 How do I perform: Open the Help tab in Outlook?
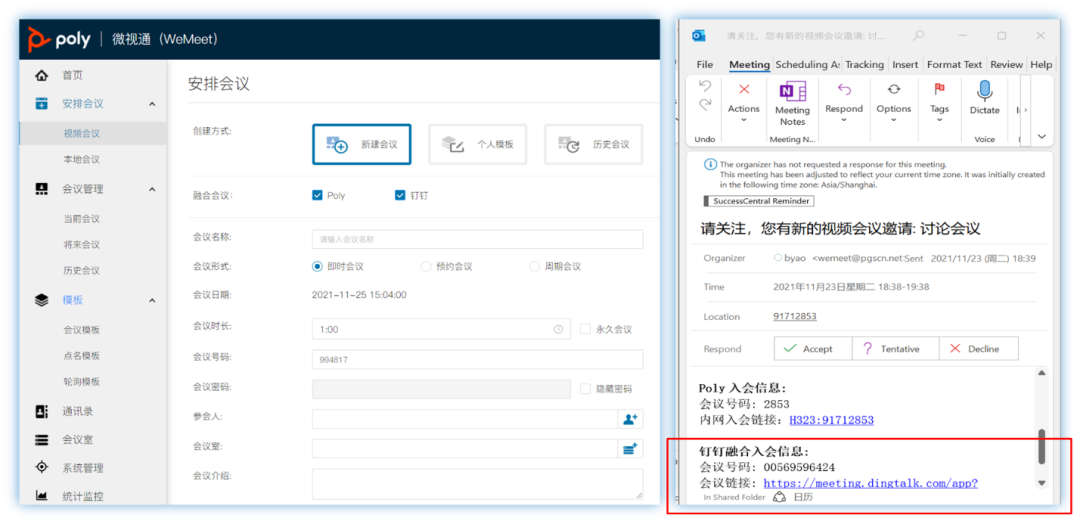(x=1041, y=65)
